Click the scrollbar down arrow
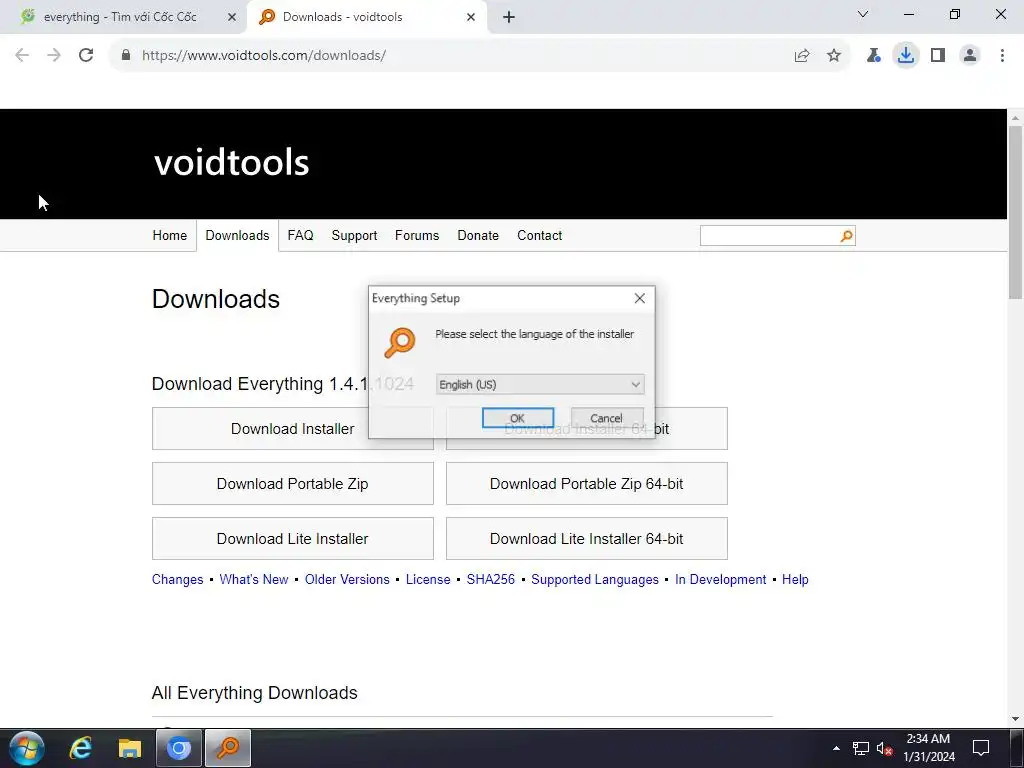The height and width of the screenshot is (768, 1024). [1015, 719]
